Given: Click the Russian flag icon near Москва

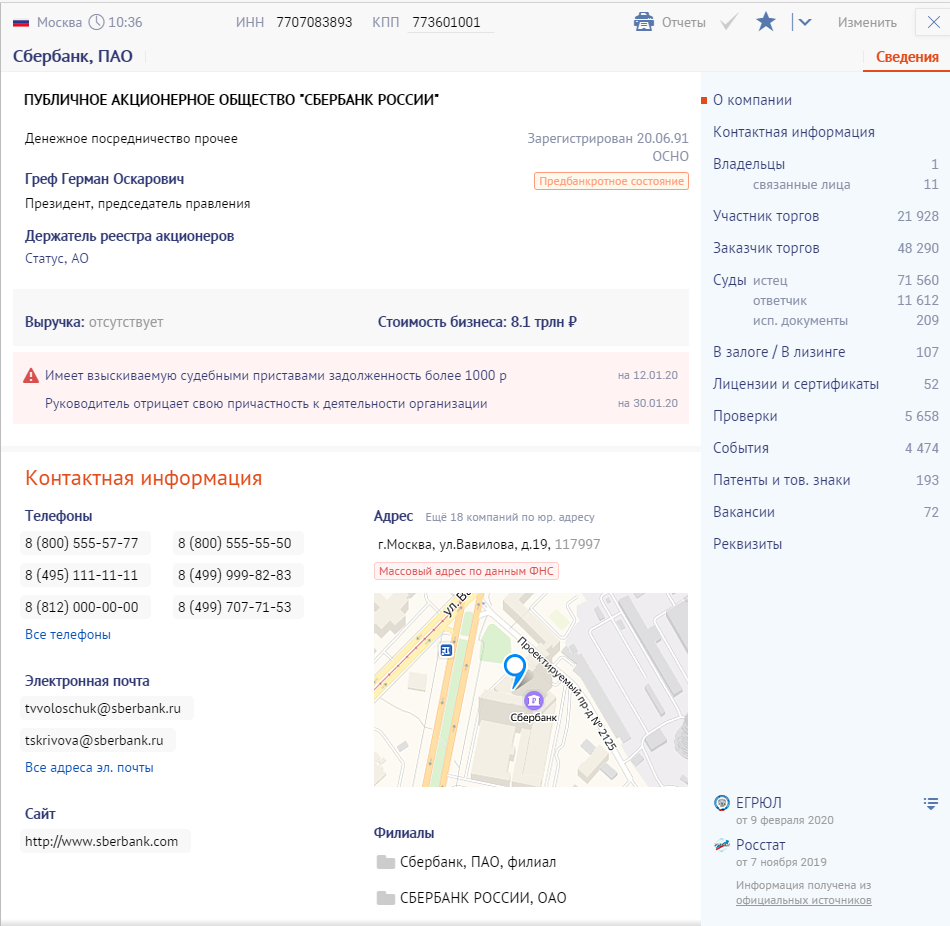Looking at the screenshot, I should pos(21,22).
